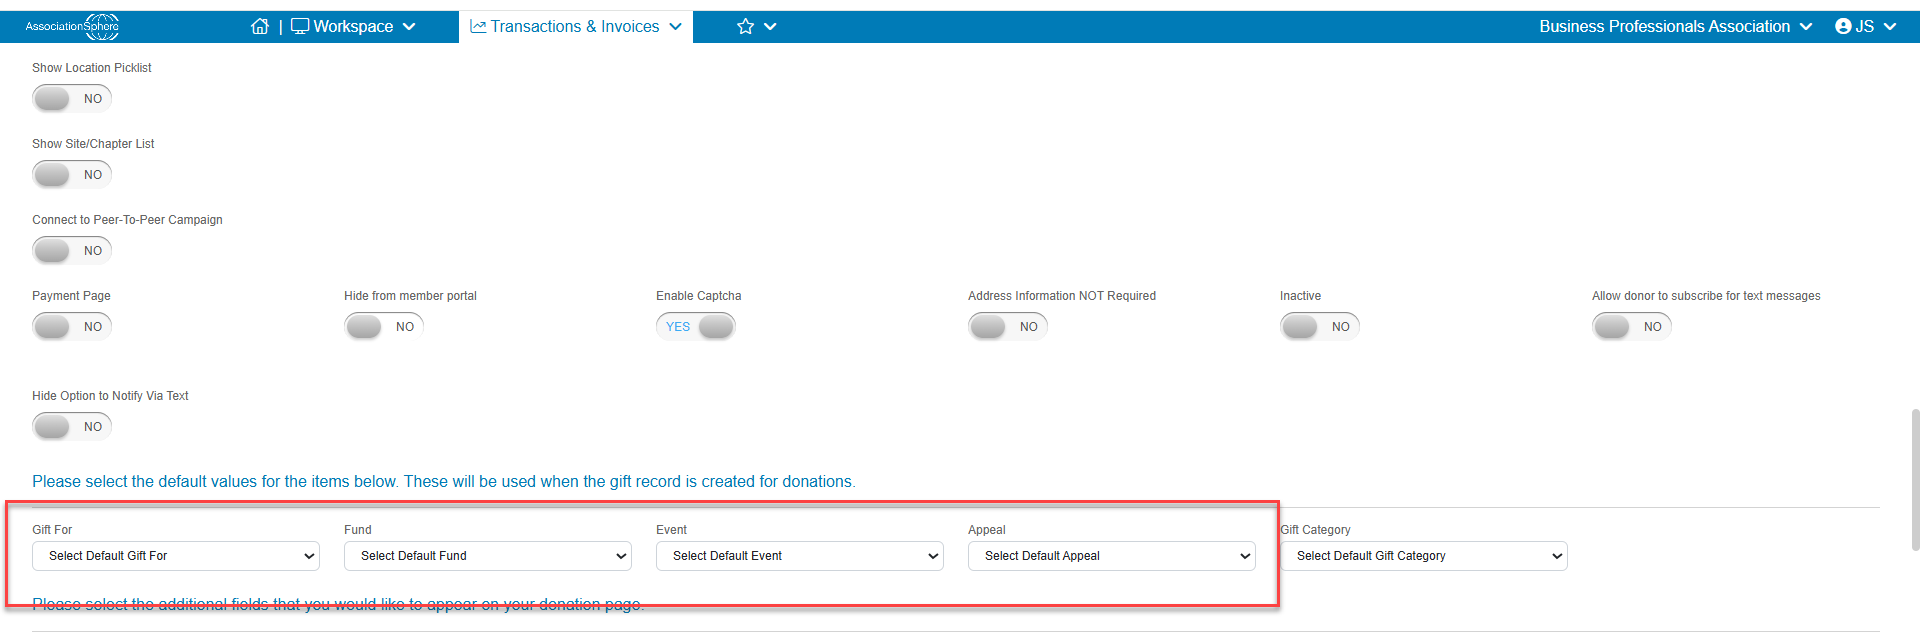The width and height of the screenshot is (1920, 643).
Task: Click the Workspace monitor icon
Action: coord(300,27)
